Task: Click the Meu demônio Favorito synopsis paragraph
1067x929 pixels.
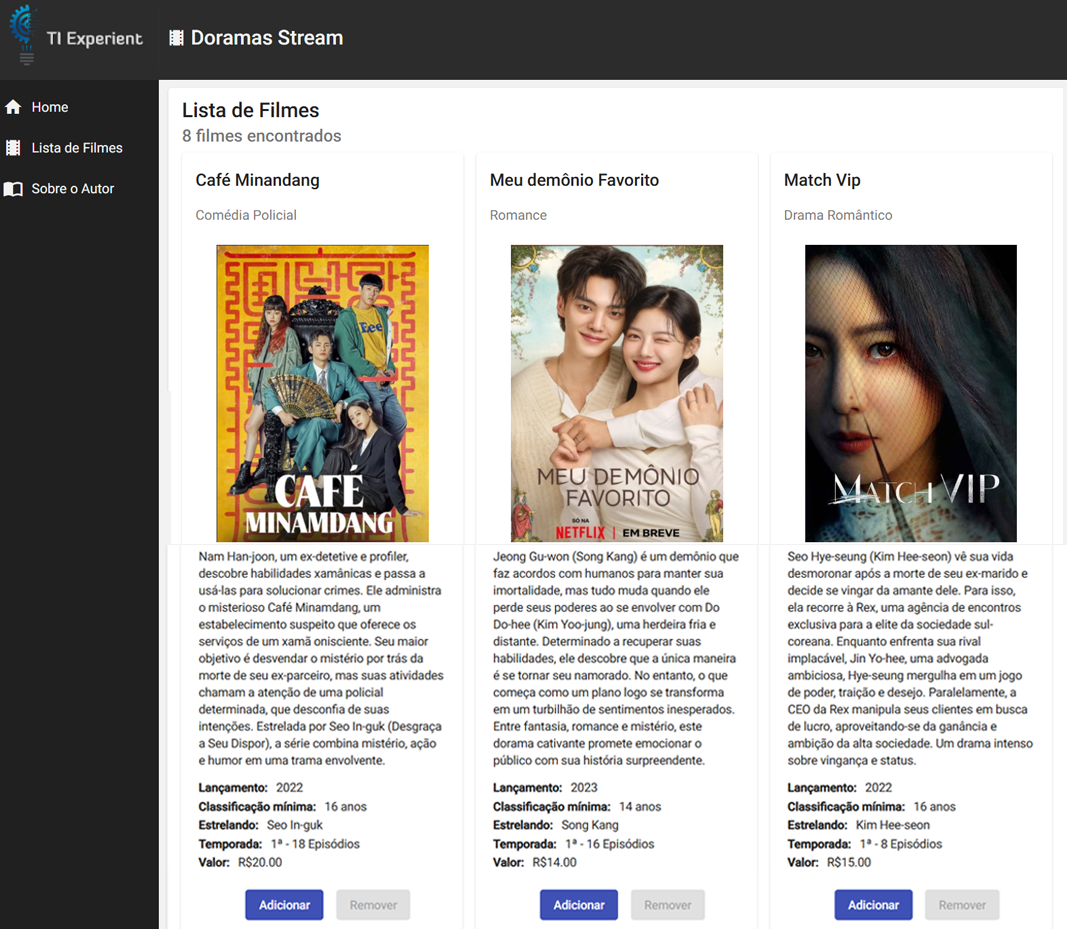Action: point(616,658)
